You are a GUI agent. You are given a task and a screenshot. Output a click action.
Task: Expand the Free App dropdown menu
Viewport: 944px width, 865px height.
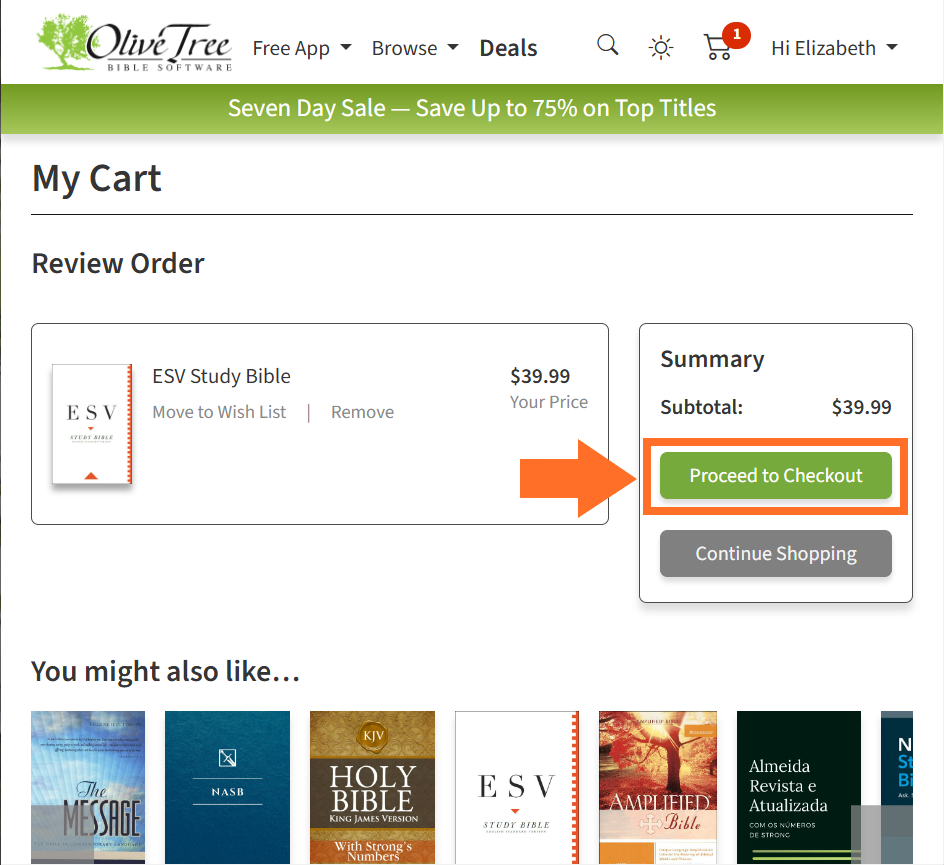coord(301,48)
